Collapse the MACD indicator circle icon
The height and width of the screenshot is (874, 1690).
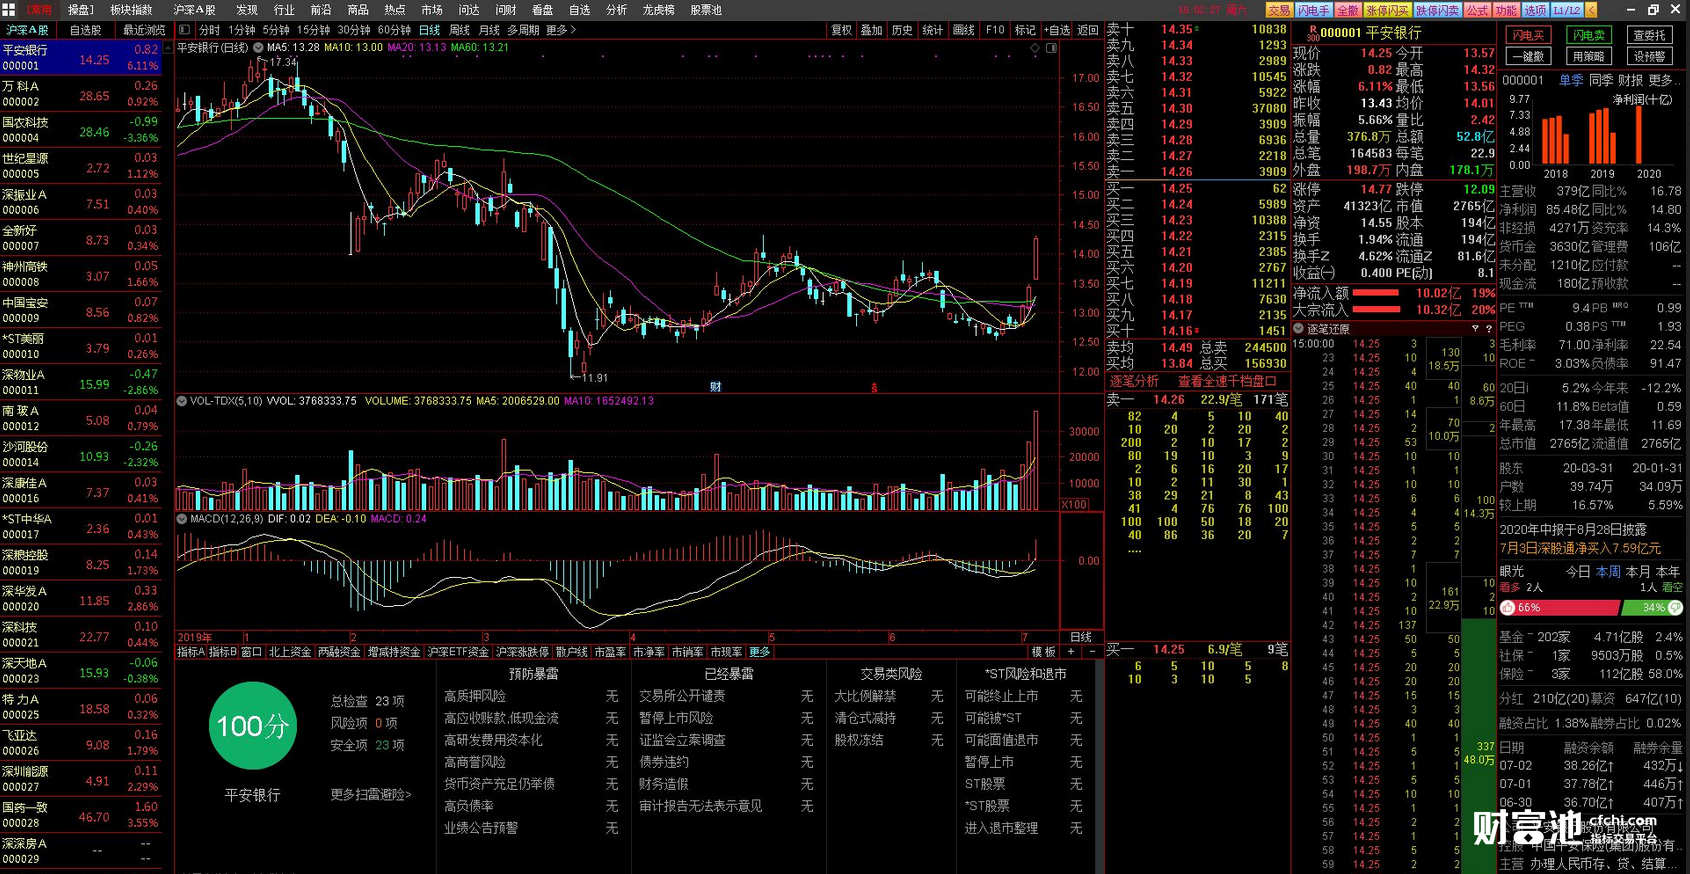tap(182, 519)
